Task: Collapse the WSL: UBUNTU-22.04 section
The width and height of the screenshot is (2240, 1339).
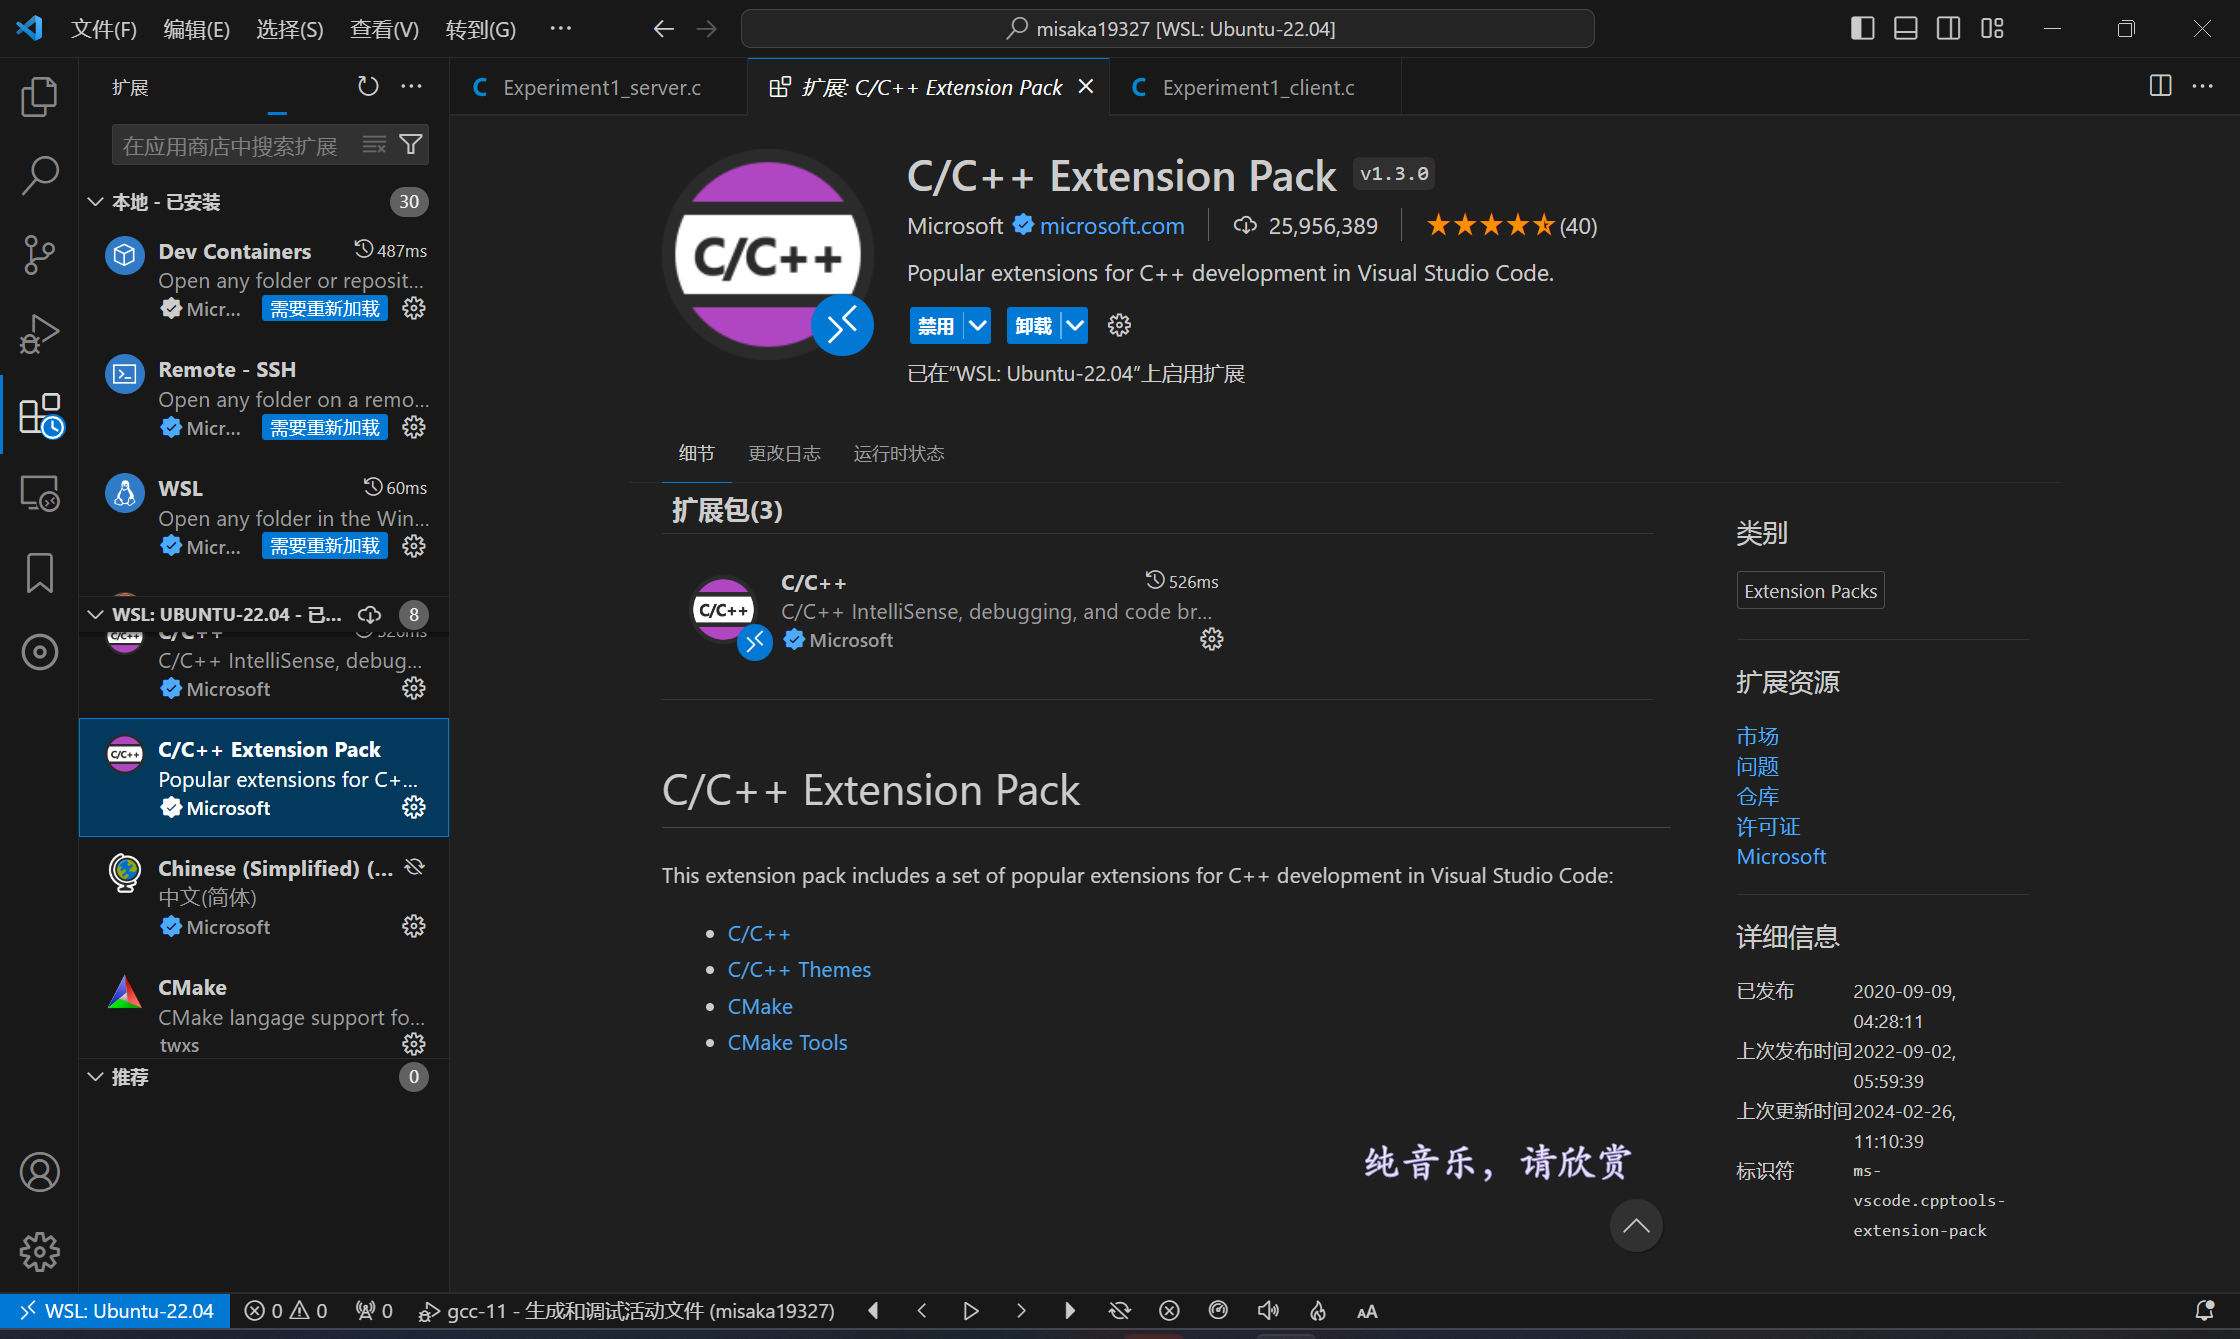Action: [x=95, y=614]
